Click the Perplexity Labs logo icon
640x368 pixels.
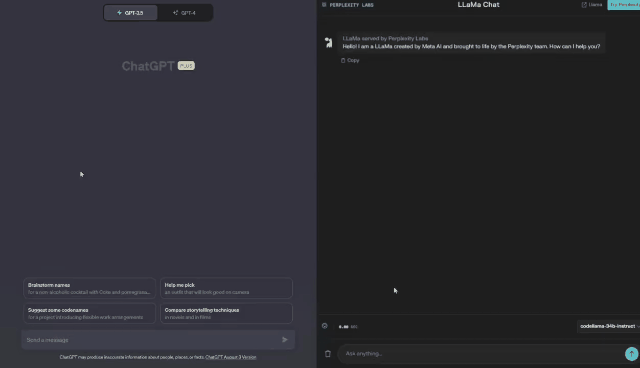[x=324, y=5]
